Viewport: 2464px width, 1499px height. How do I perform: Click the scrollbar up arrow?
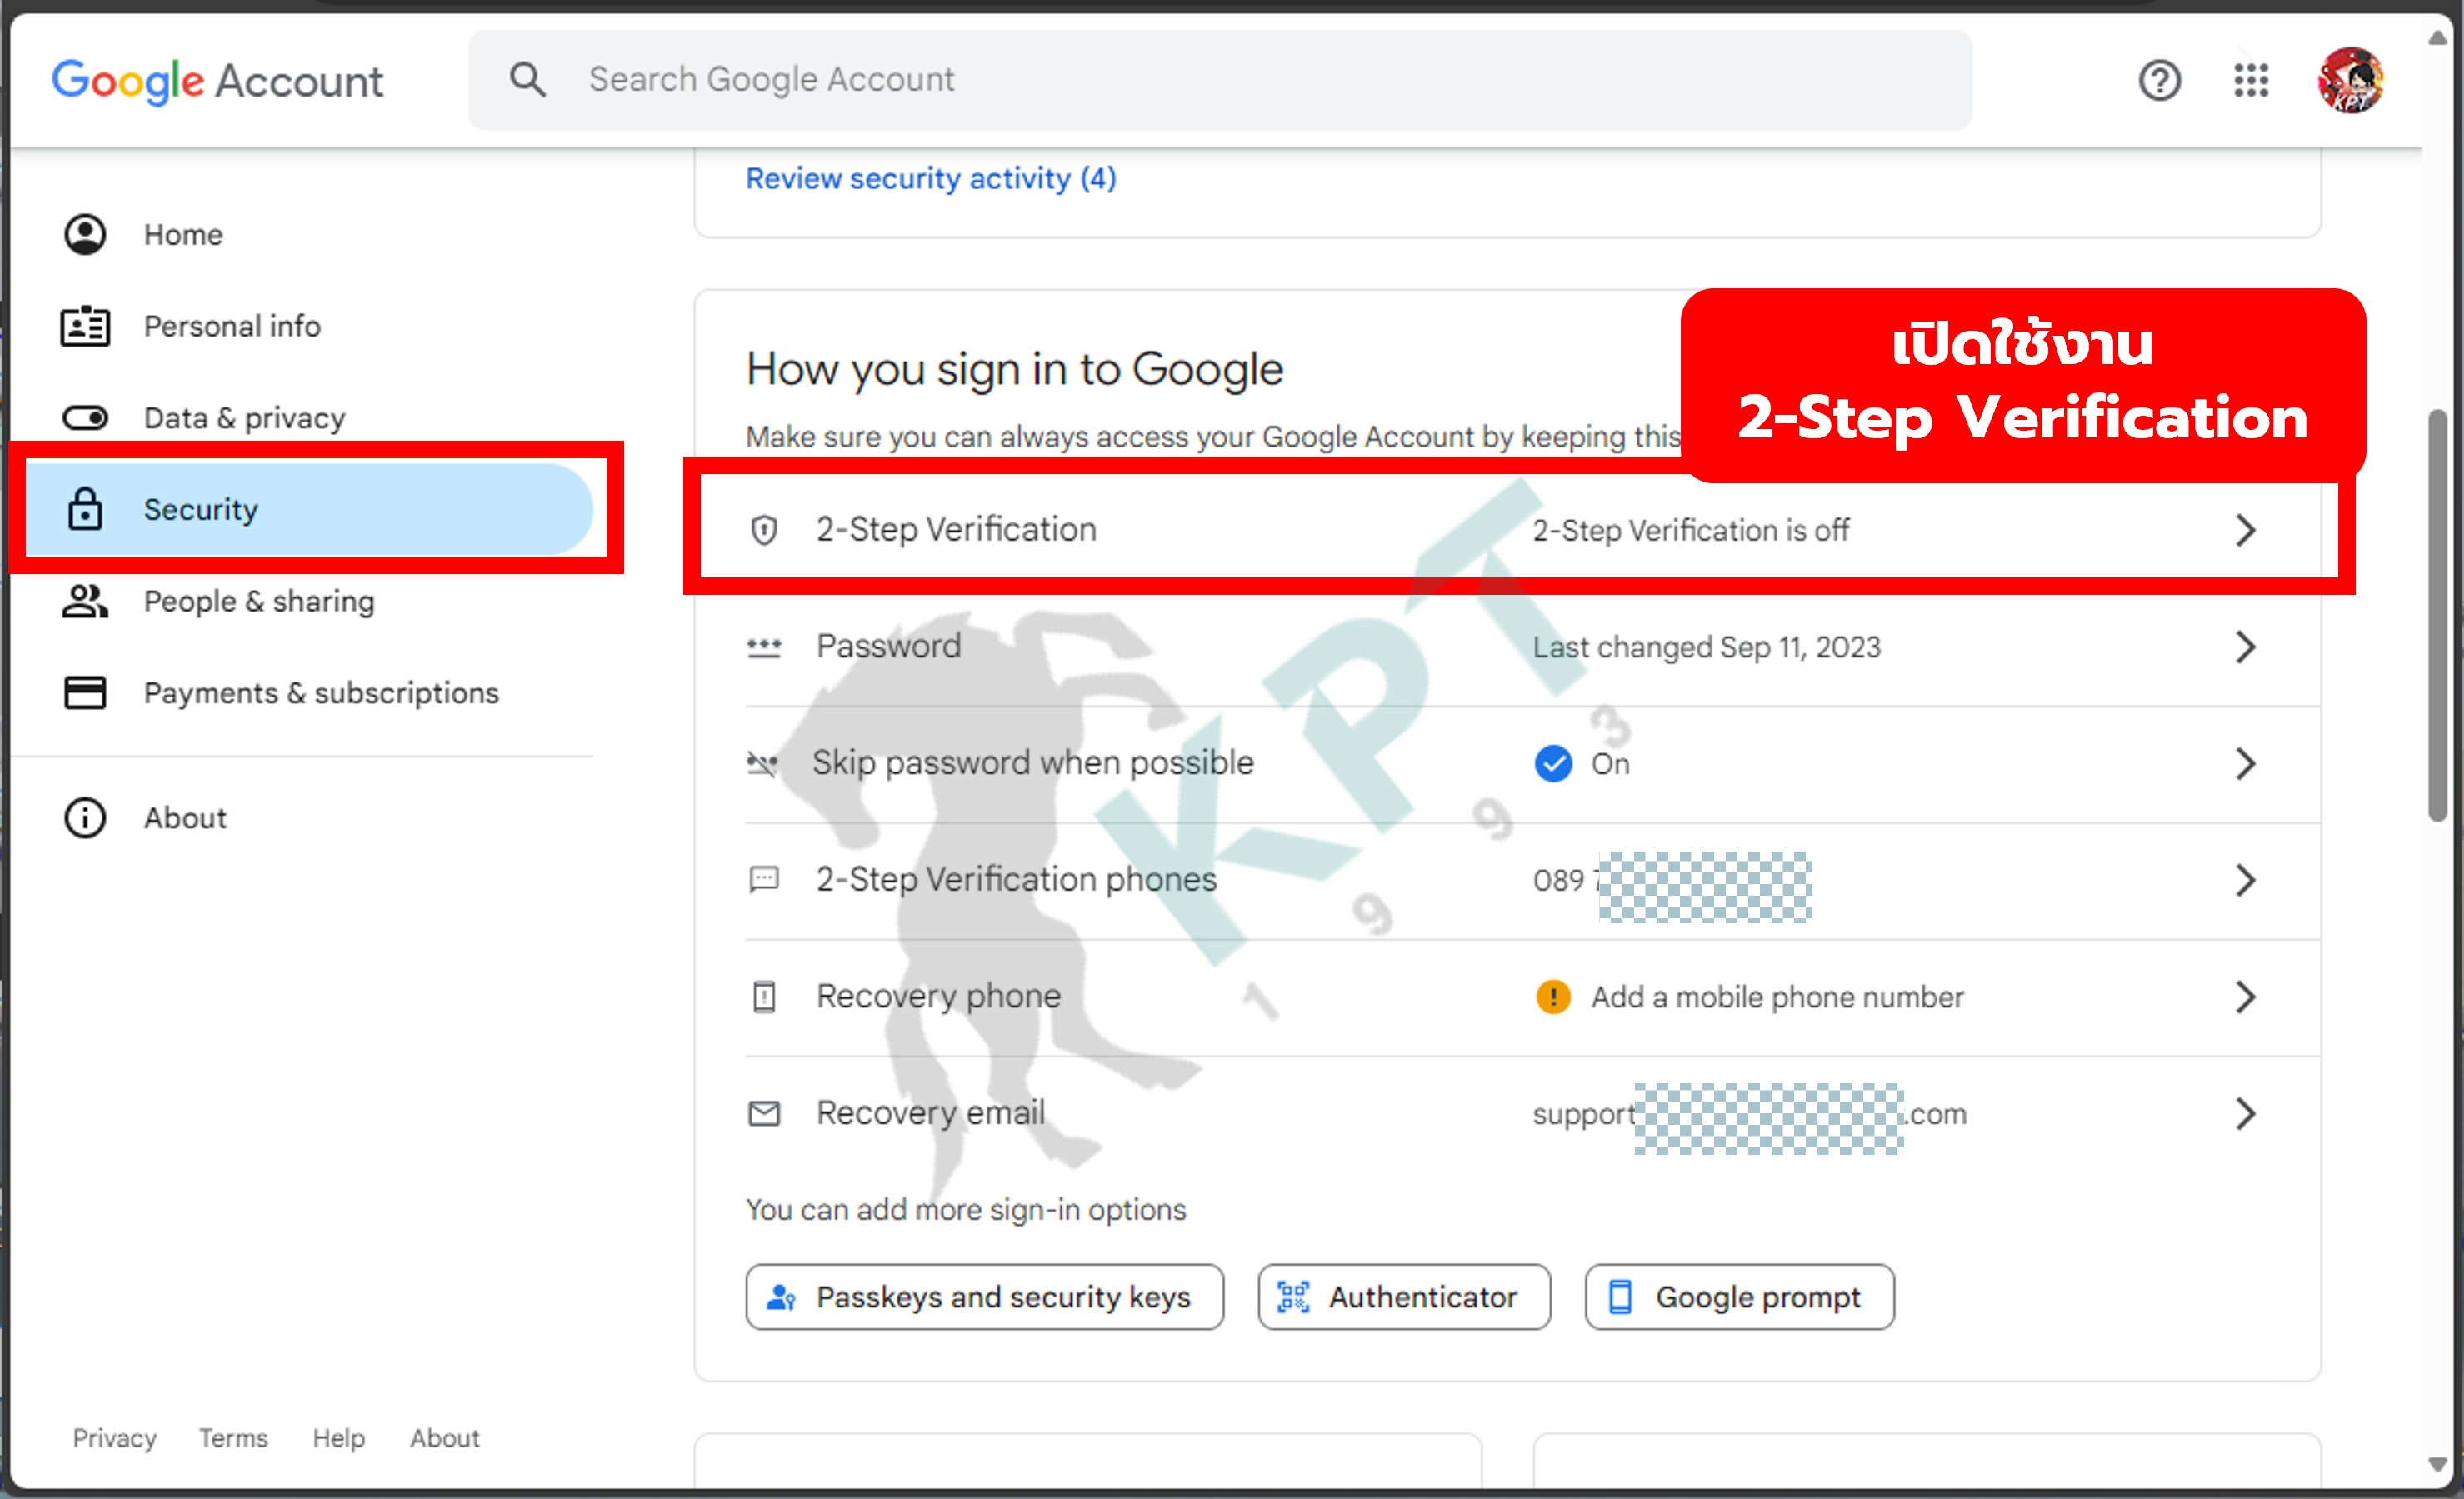point(2437,38)
